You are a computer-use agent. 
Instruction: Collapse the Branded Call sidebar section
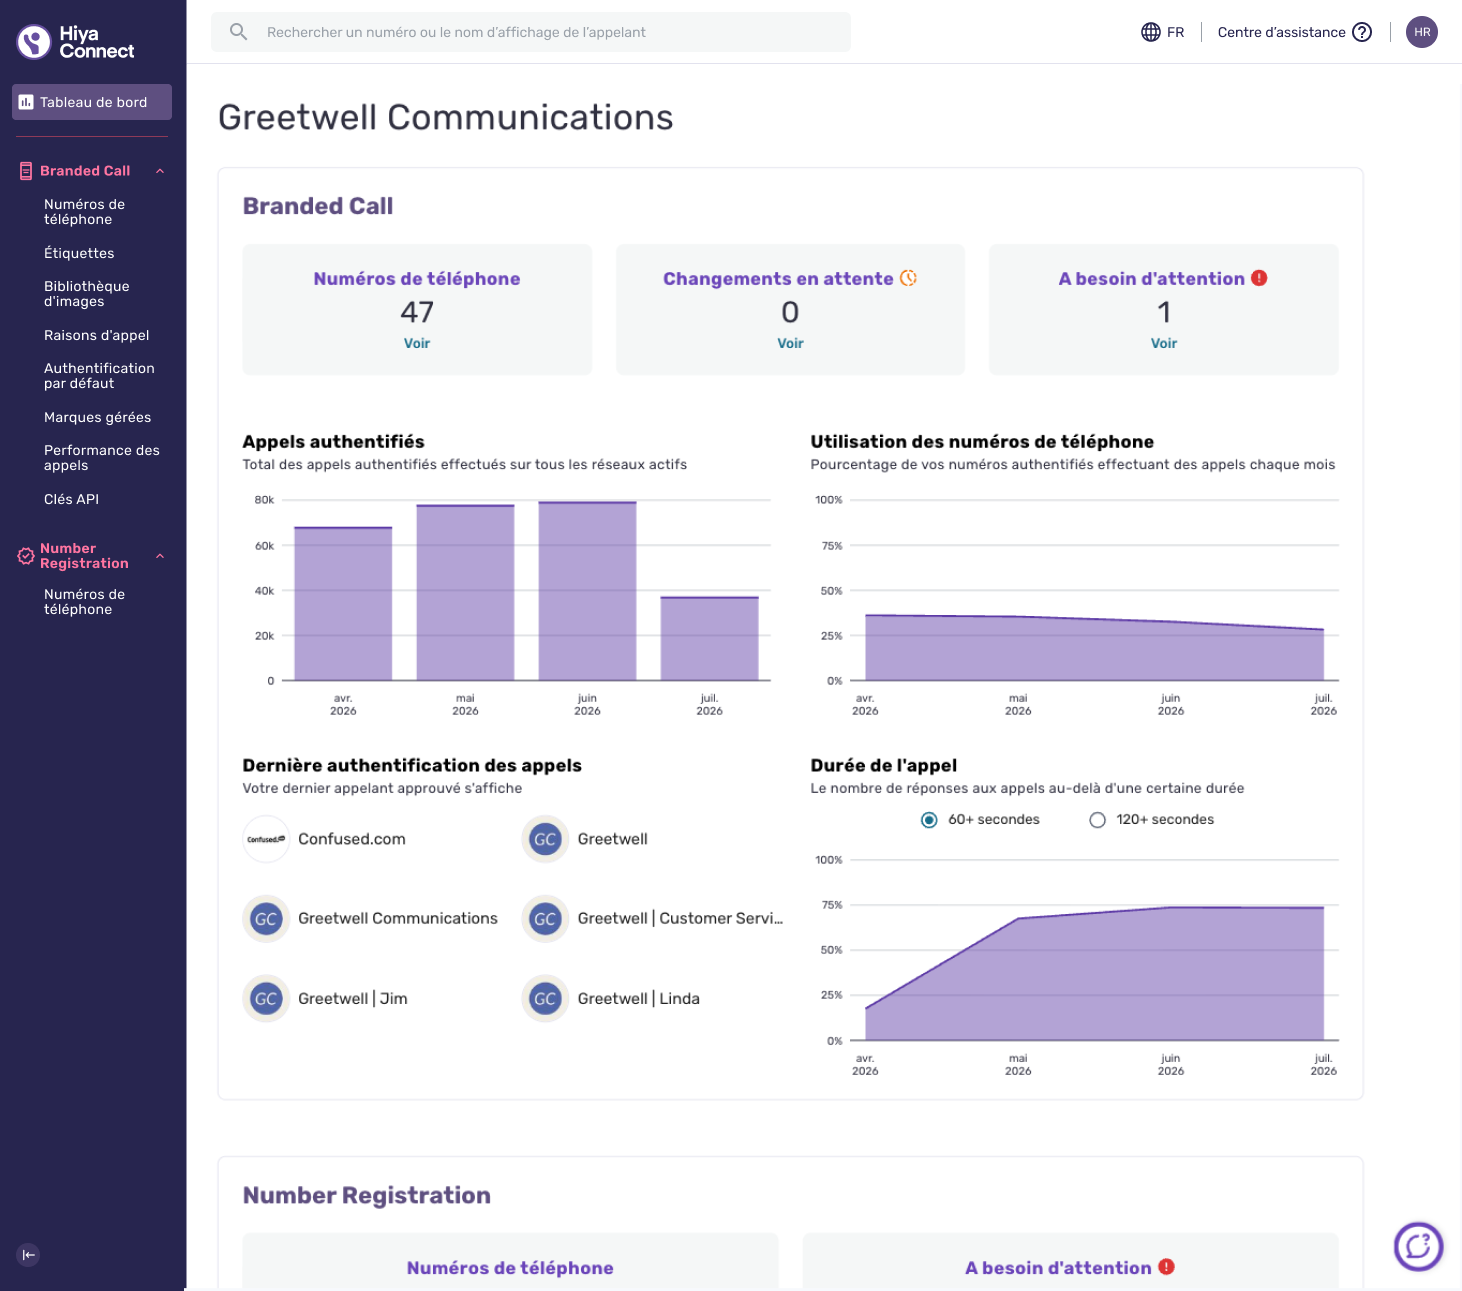click(x=160, y=171)
